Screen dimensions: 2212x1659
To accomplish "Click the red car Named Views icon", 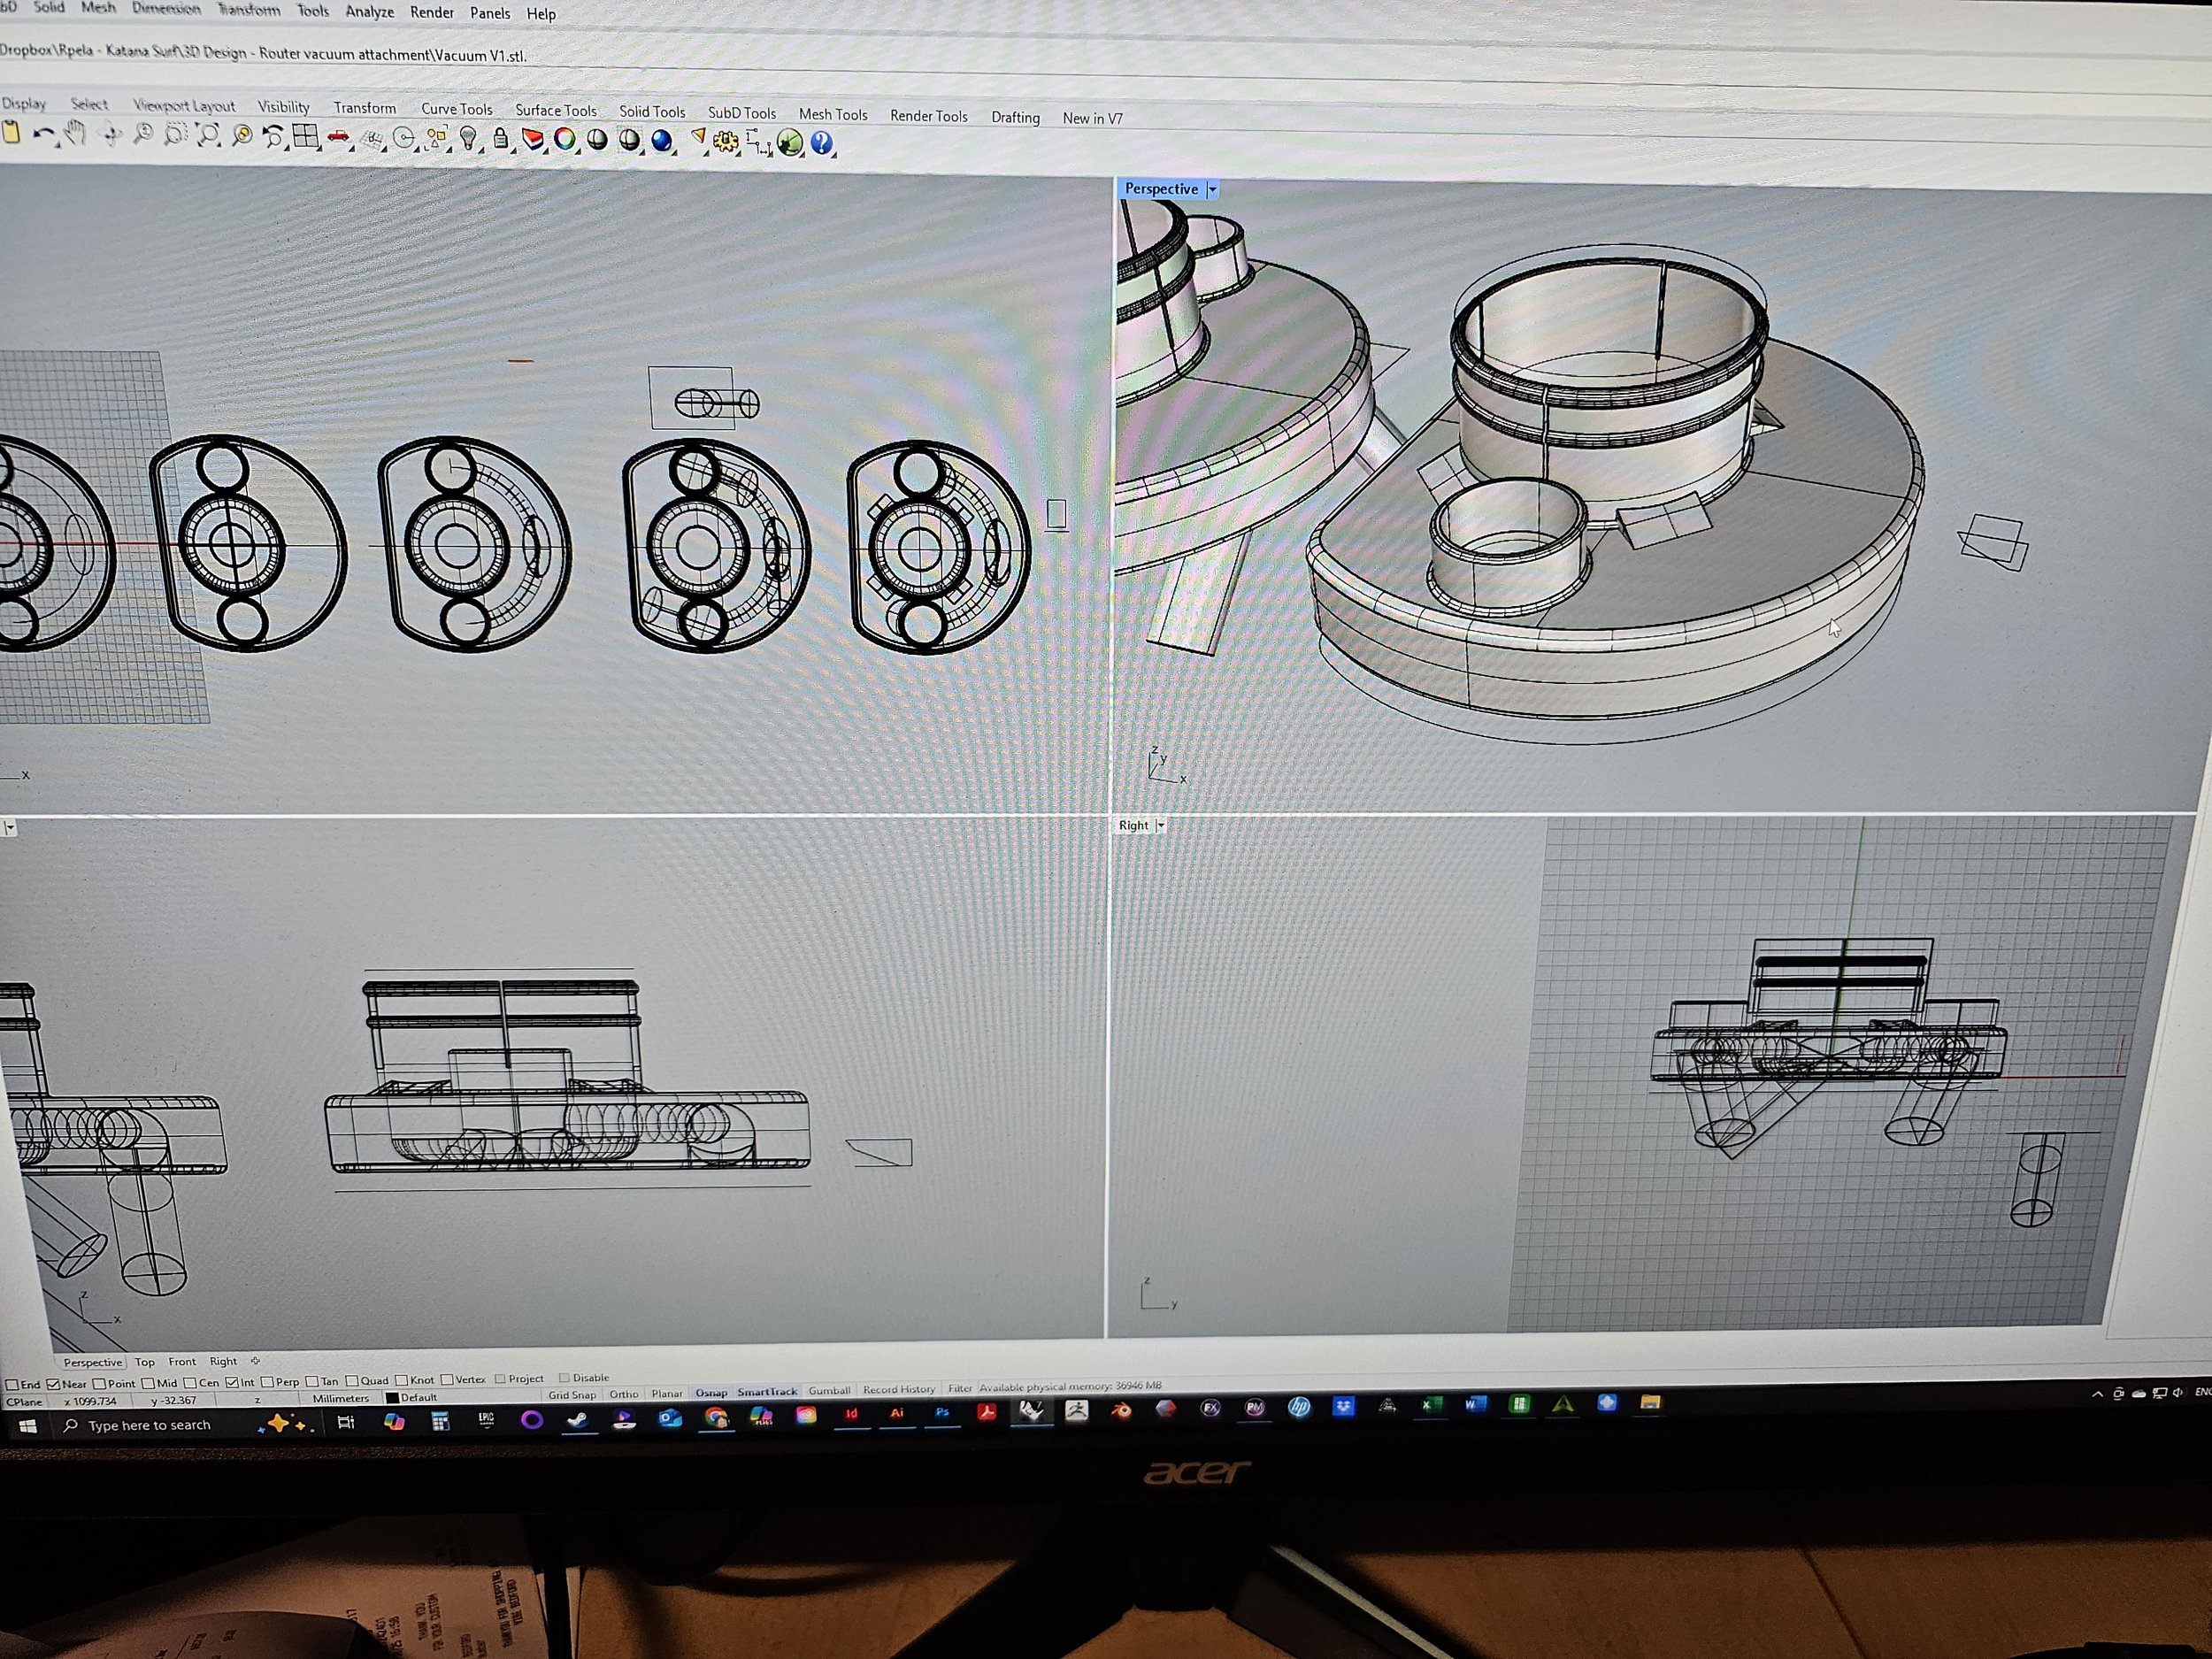I will [339, 137].
